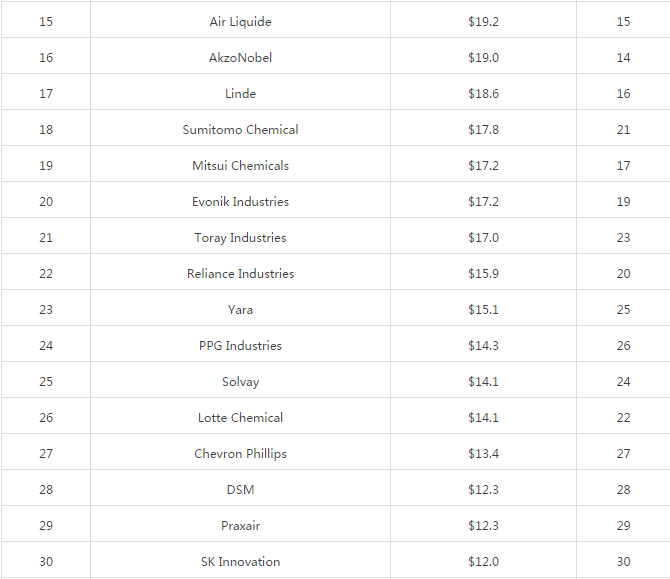Select SK Innovation in the table
Screen dimensions: 670x579
tap(240, 562)
